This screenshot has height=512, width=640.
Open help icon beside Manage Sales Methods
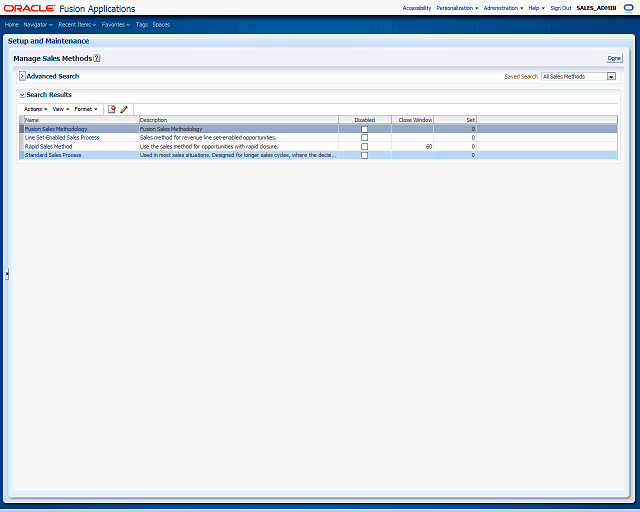click(x=97, y=58)
